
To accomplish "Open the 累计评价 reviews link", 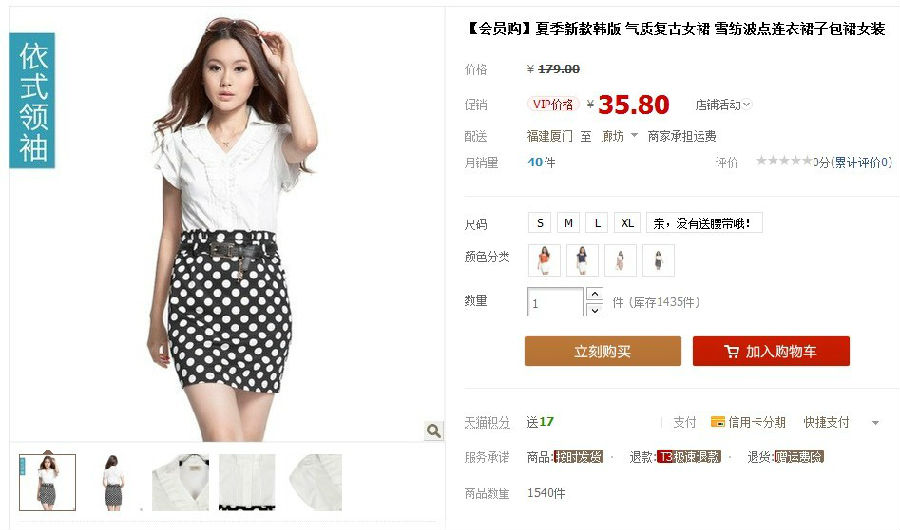I will pyautogui.click(x=858, y=163).
